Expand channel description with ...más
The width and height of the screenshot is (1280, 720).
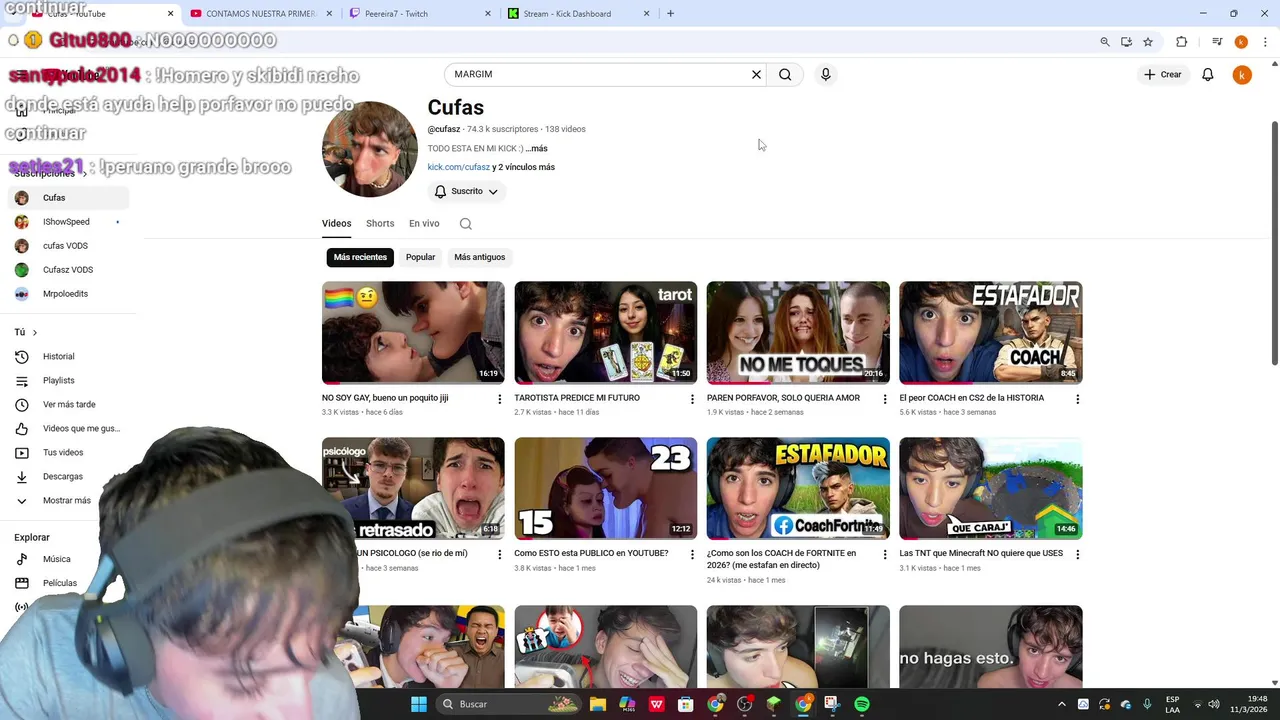[537, 148]
